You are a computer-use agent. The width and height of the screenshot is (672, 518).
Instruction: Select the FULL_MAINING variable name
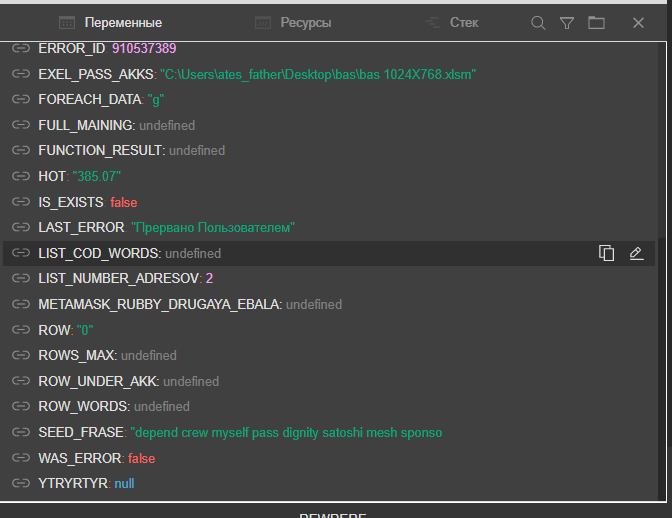pos(85,125)
